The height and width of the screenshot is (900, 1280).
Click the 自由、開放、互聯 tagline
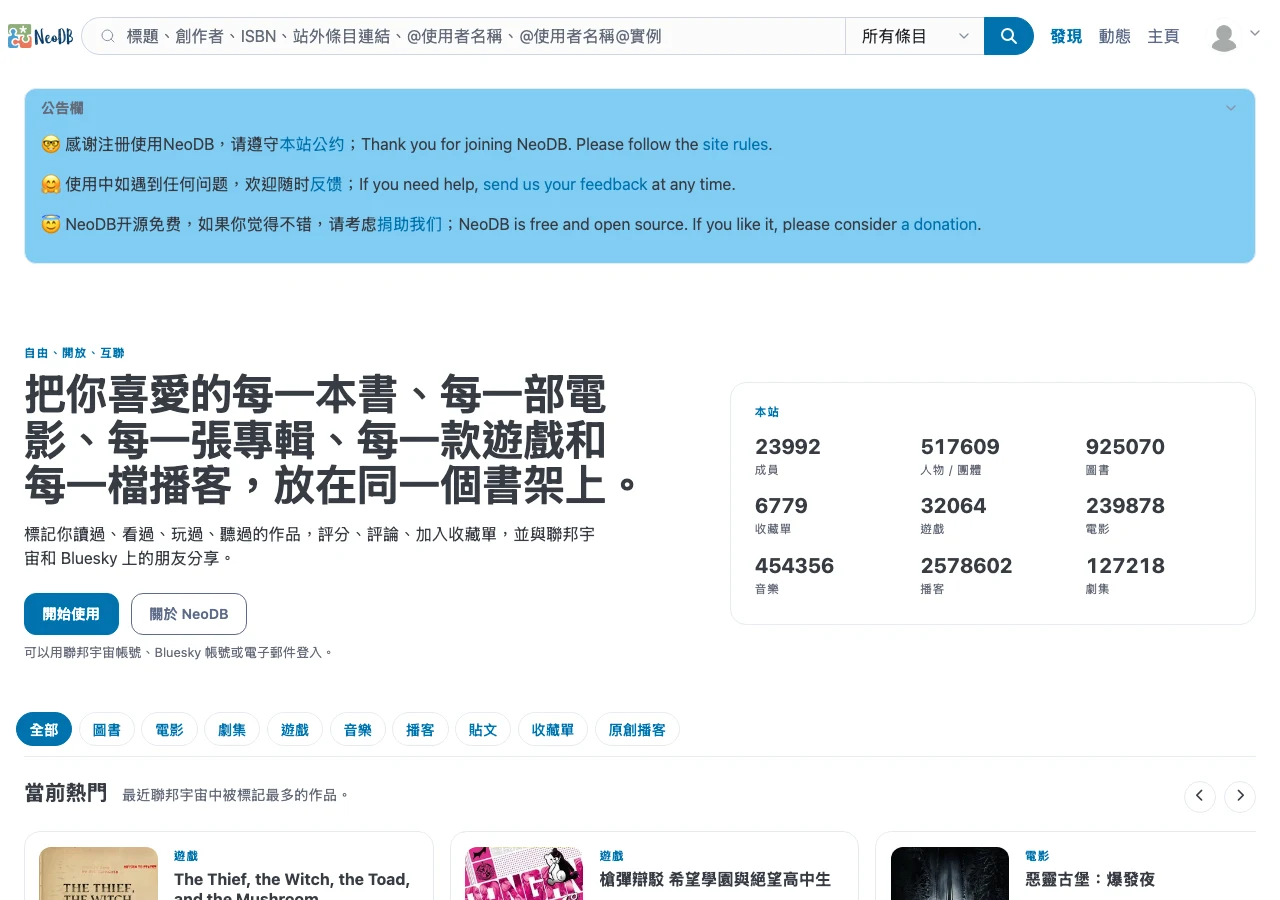click(74, 353)
